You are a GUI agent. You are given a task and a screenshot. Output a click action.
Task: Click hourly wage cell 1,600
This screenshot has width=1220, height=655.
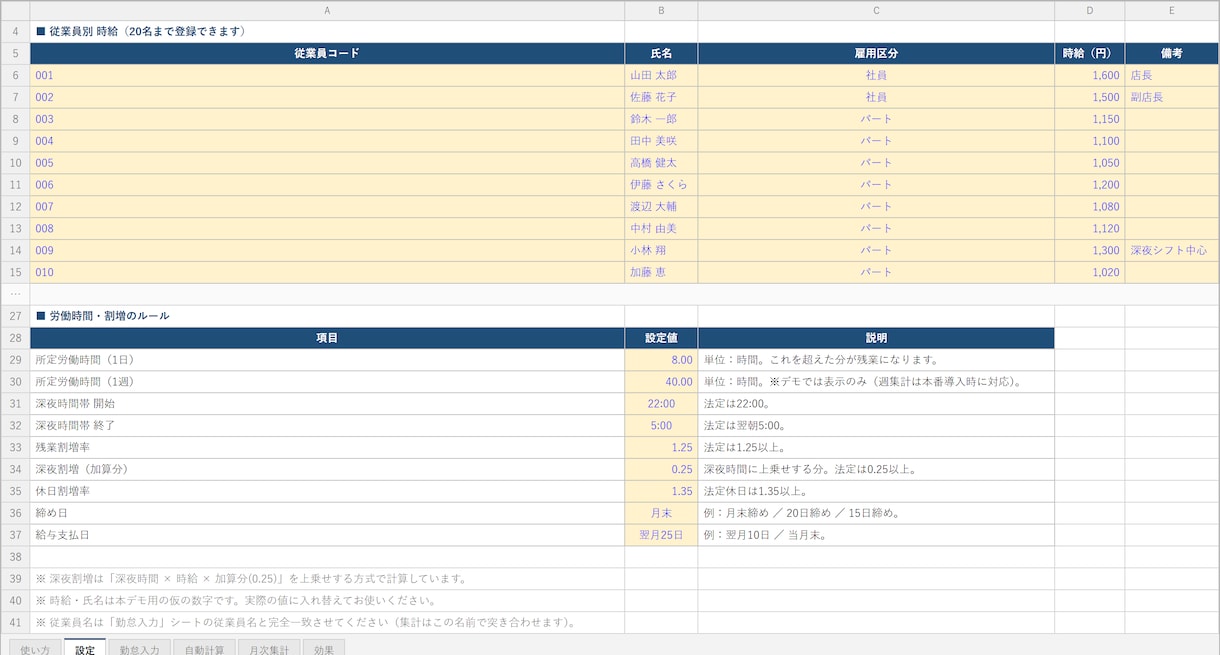click(1090, 75)
